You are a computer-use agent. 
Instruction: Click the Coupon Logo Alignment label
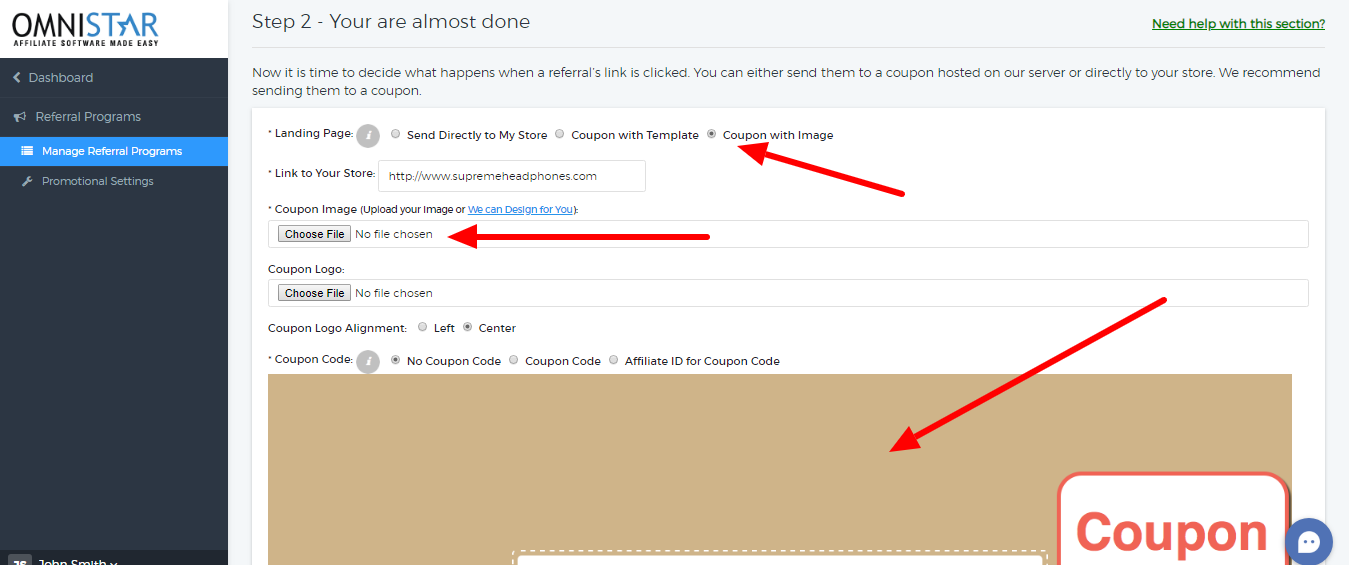pos(337,328)
